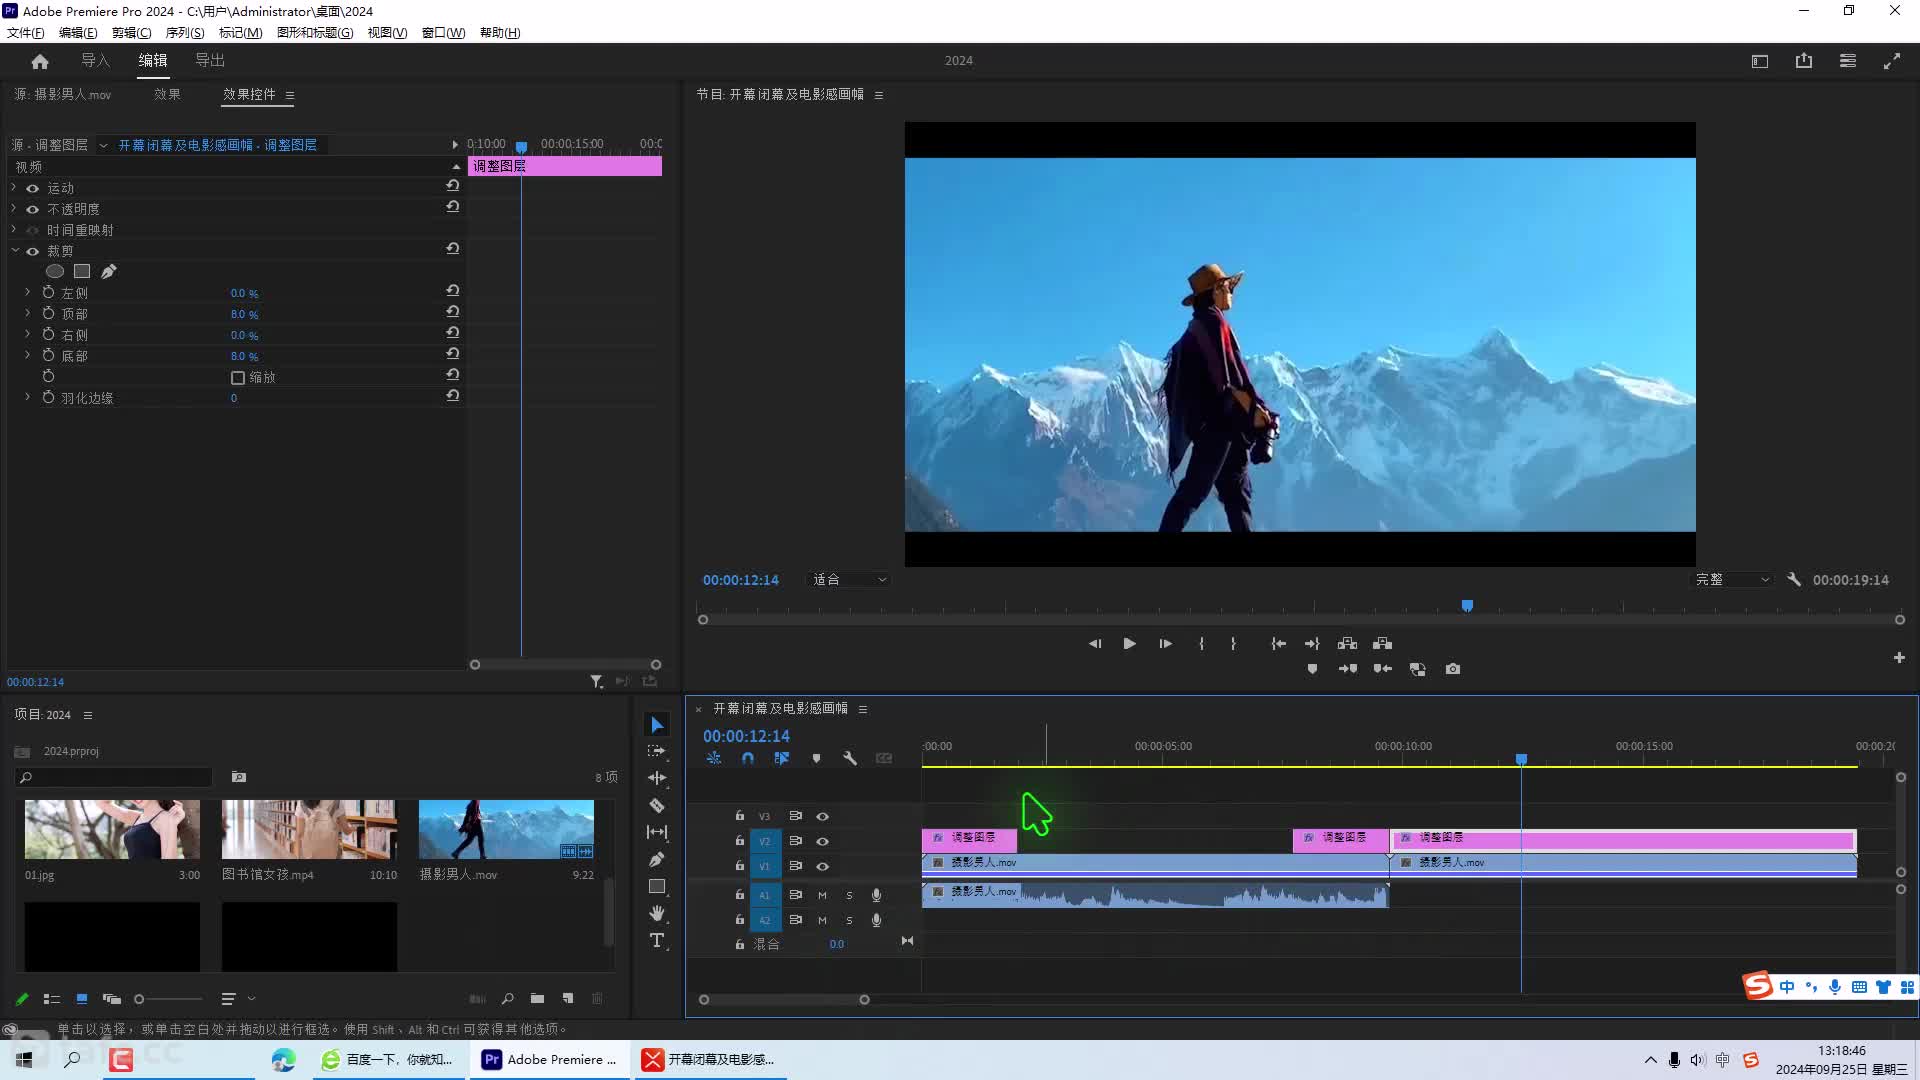1920x1080 pixels.
Task: Toggle the Opacity effect fx eye
Action: click(32, 209)
